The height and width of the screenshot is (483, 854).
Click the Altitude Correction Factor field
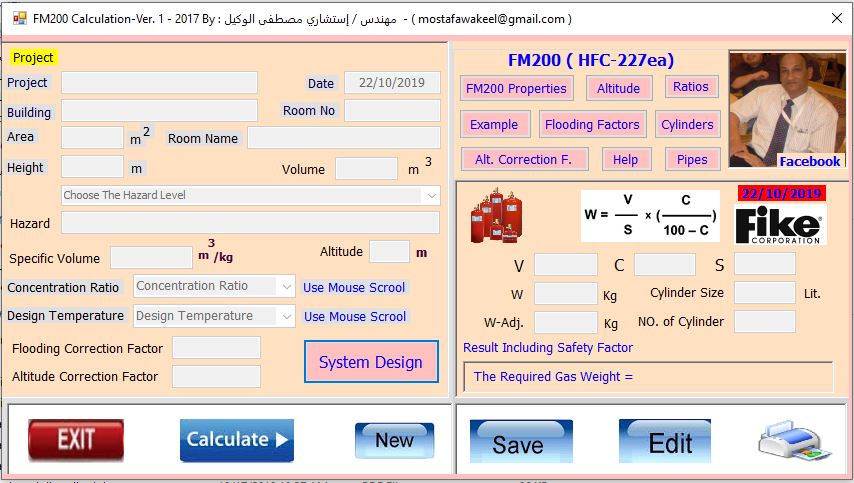[217, 376]
